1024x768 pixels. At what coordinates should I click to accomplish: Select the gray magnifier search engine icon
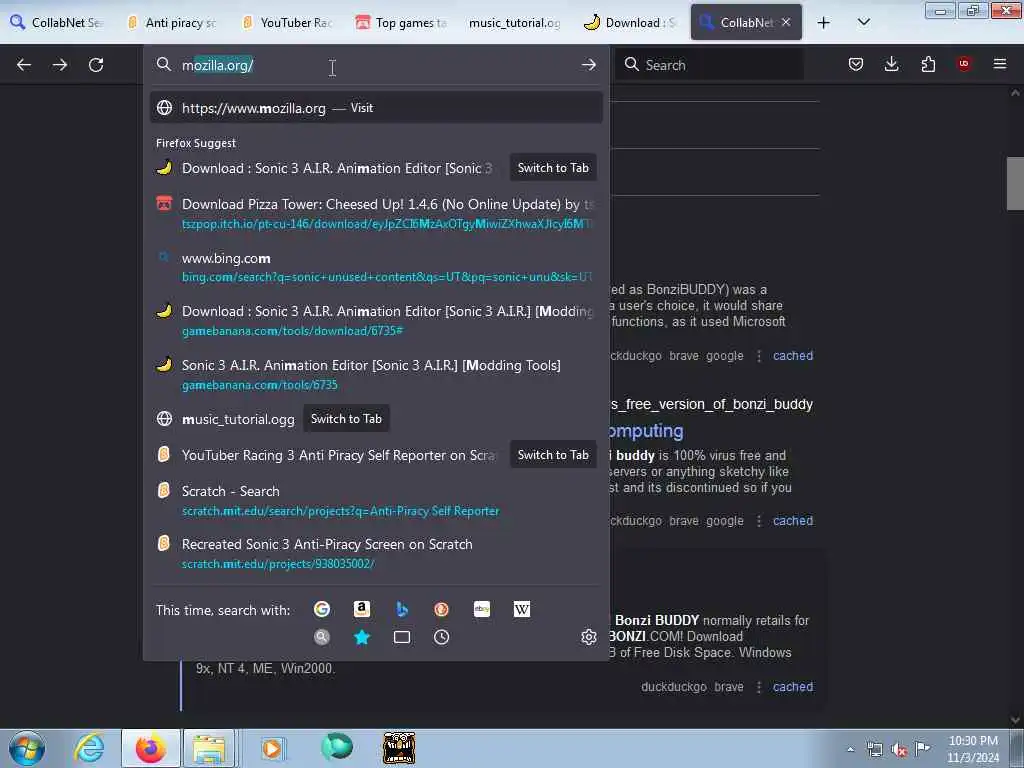pyautogui.click(x=322, y=637)
